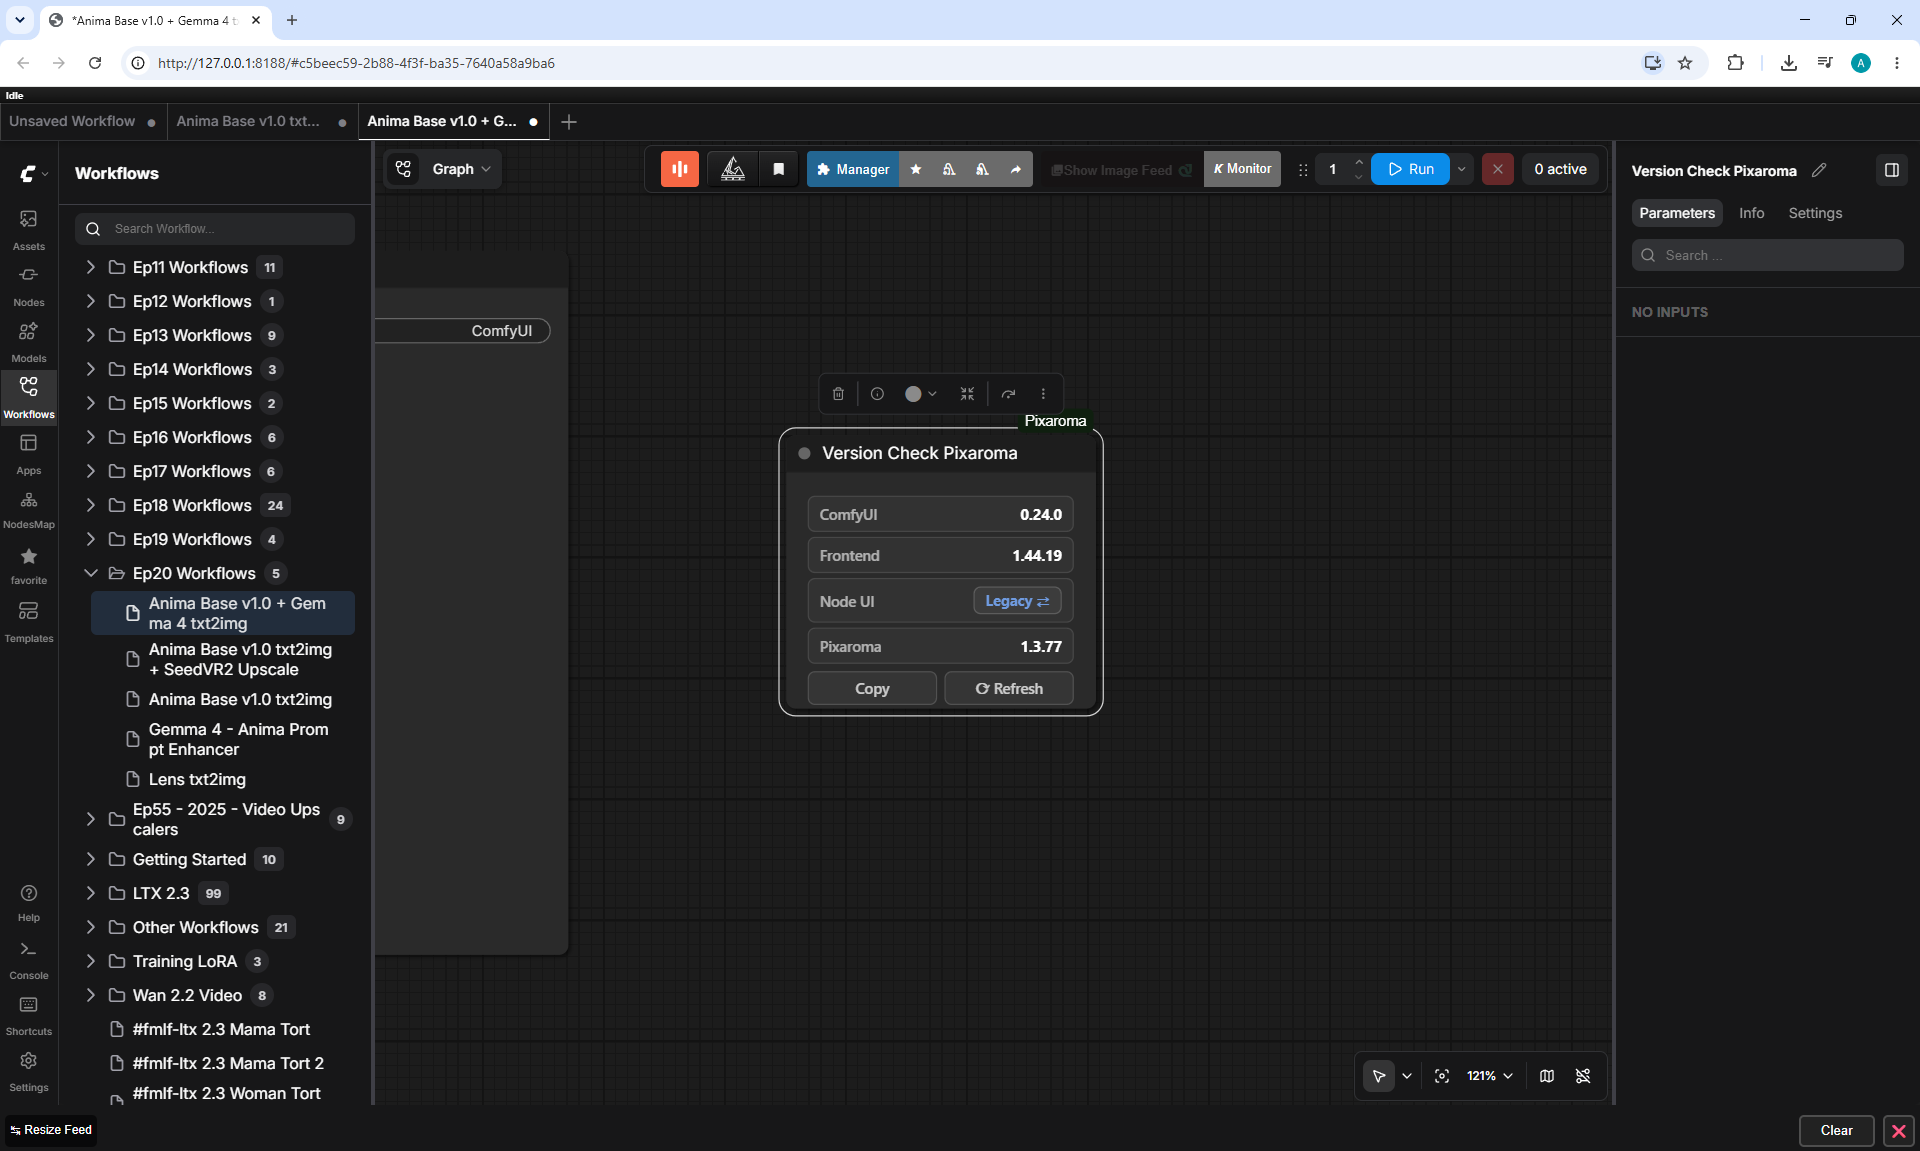
Task: Toggle the select mode cursor tool
Action: click(x=1379, y=1076)
